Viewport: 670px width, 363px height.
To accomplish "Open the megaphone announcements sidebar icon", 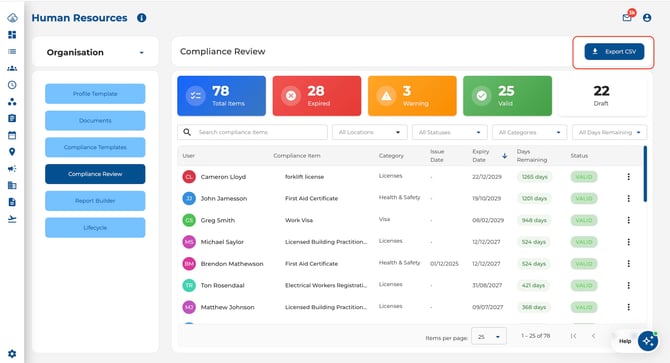I will click(x=12, y=169).
